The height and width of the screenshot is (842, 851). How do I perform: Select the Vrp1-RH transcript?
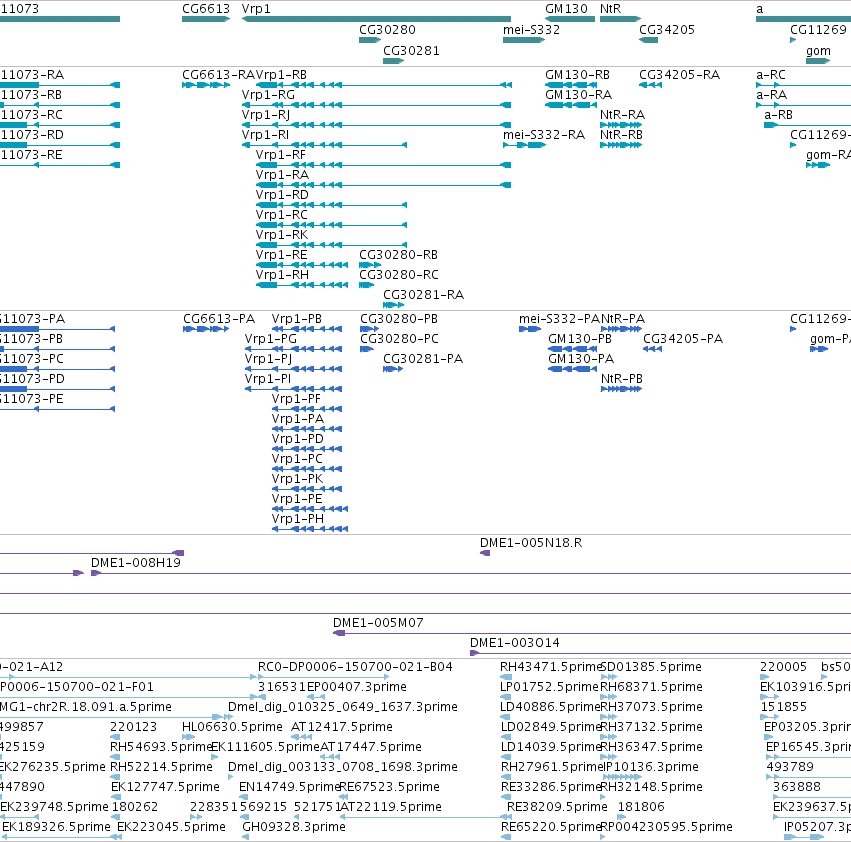[302, 285]
